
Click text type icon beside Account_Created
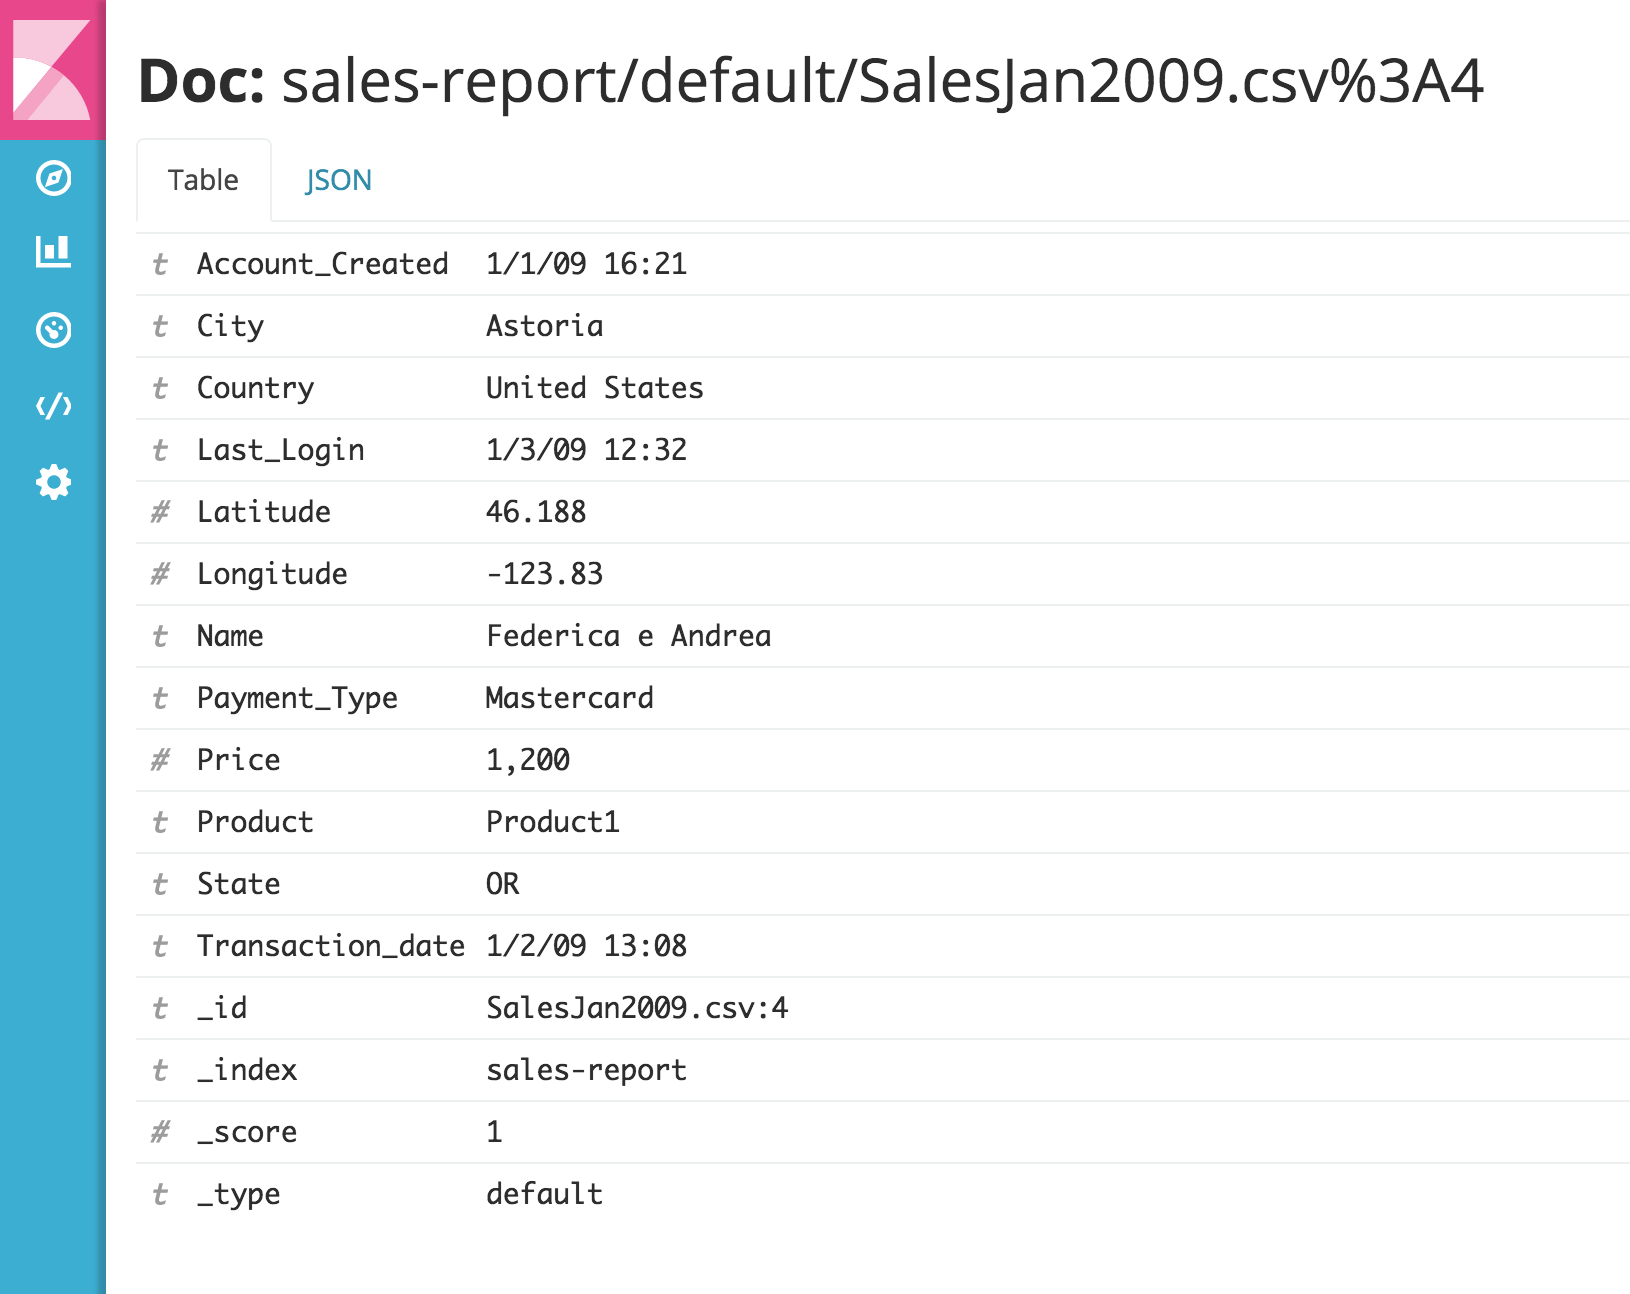[x=160, y=265]
